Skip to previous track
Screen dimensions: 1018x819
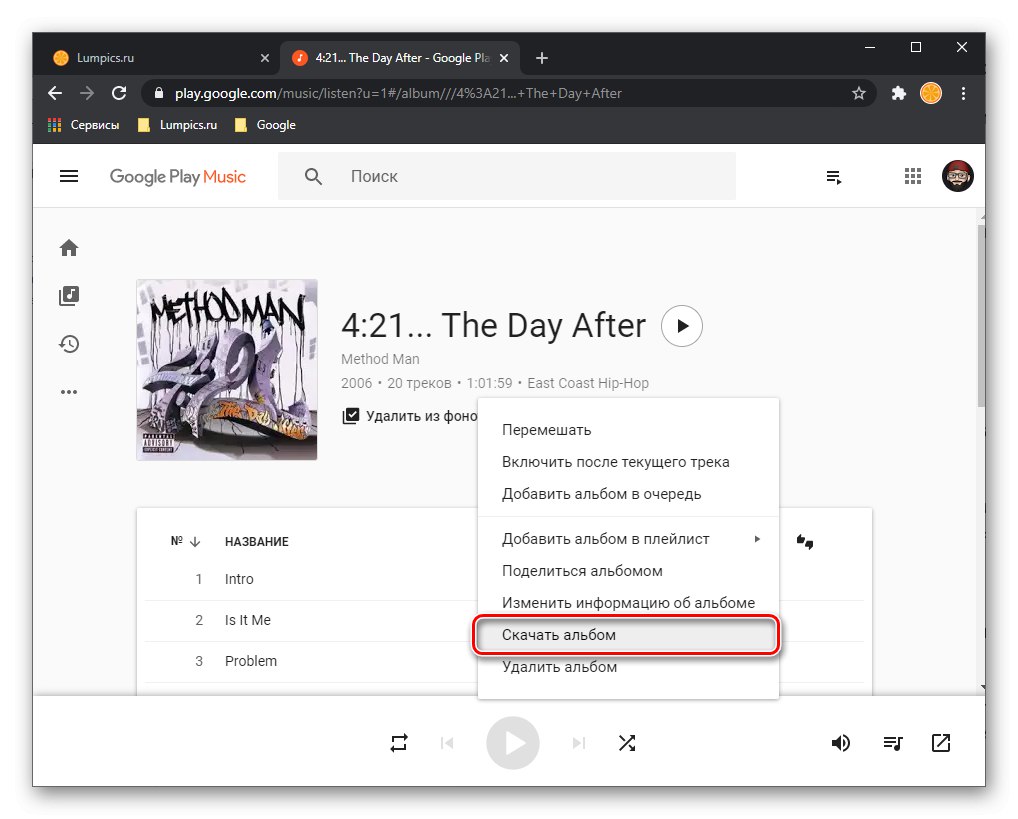pyautogui.click(x=447, y=743)
